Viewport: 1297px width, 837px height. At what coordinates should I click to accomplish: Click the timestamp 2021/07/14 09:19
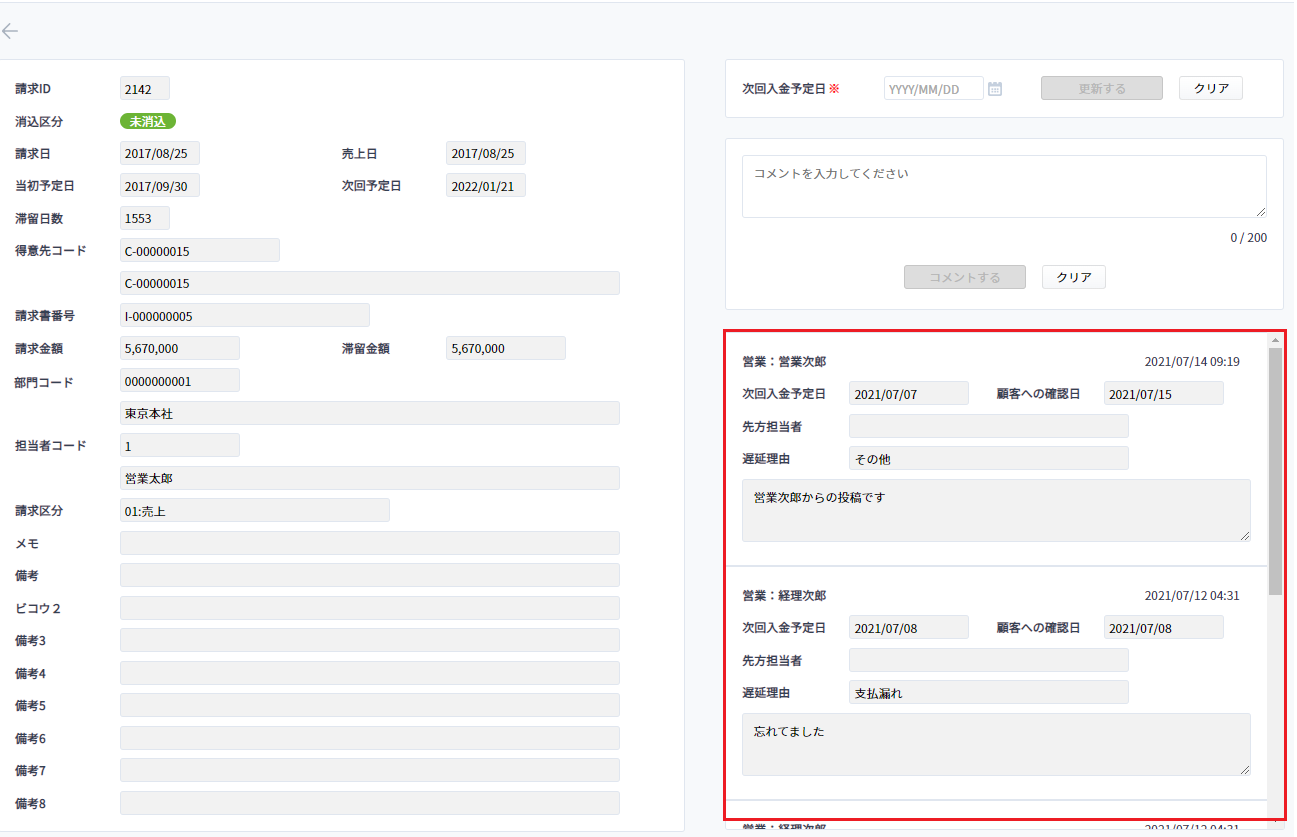click(x=1192, y=362)
